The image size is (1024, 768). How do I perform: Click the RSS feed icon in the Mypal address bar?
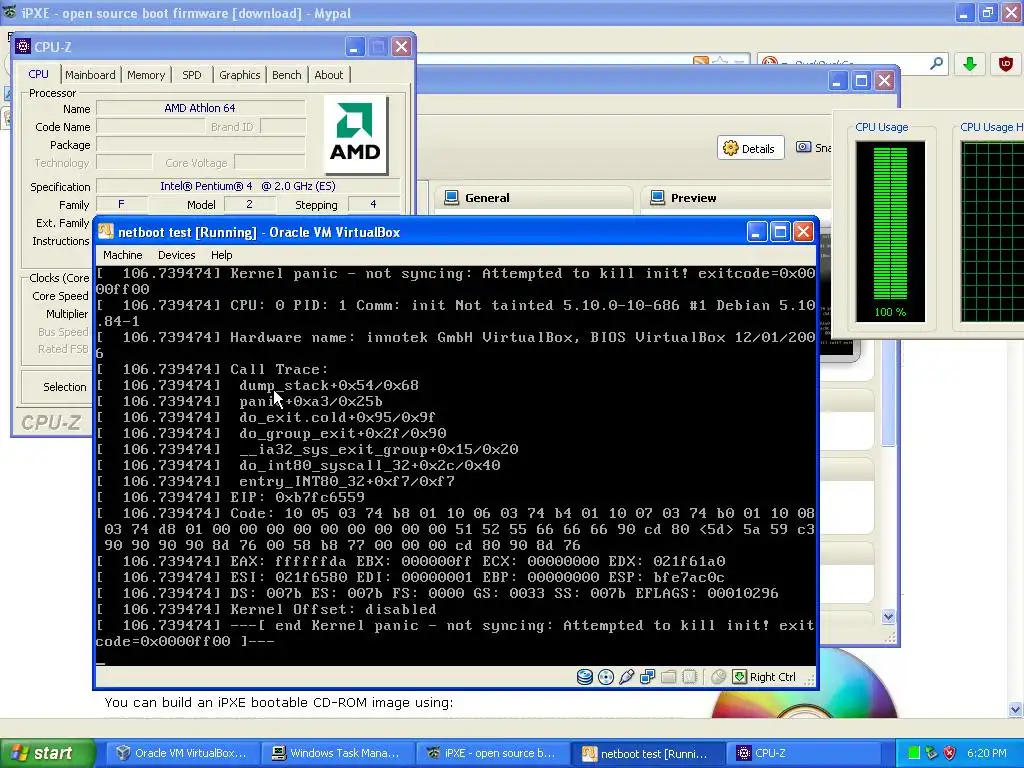(701, 61)
